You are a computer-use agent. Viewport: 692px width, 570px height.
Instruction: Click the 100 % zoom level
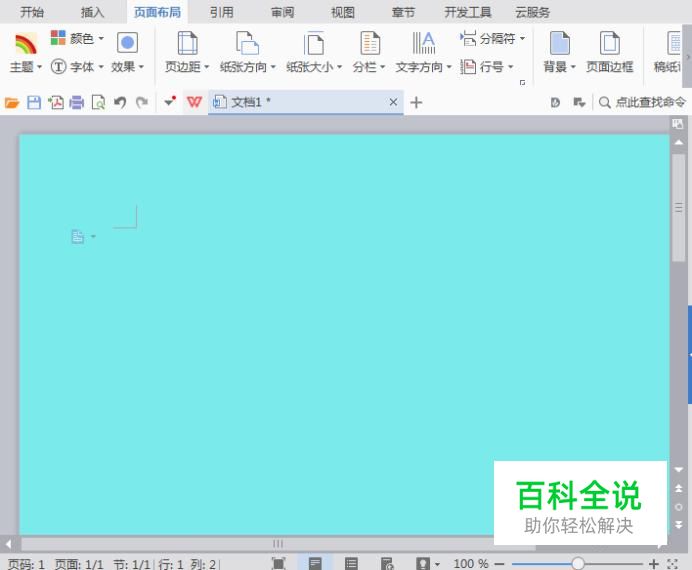pos(470,563)
